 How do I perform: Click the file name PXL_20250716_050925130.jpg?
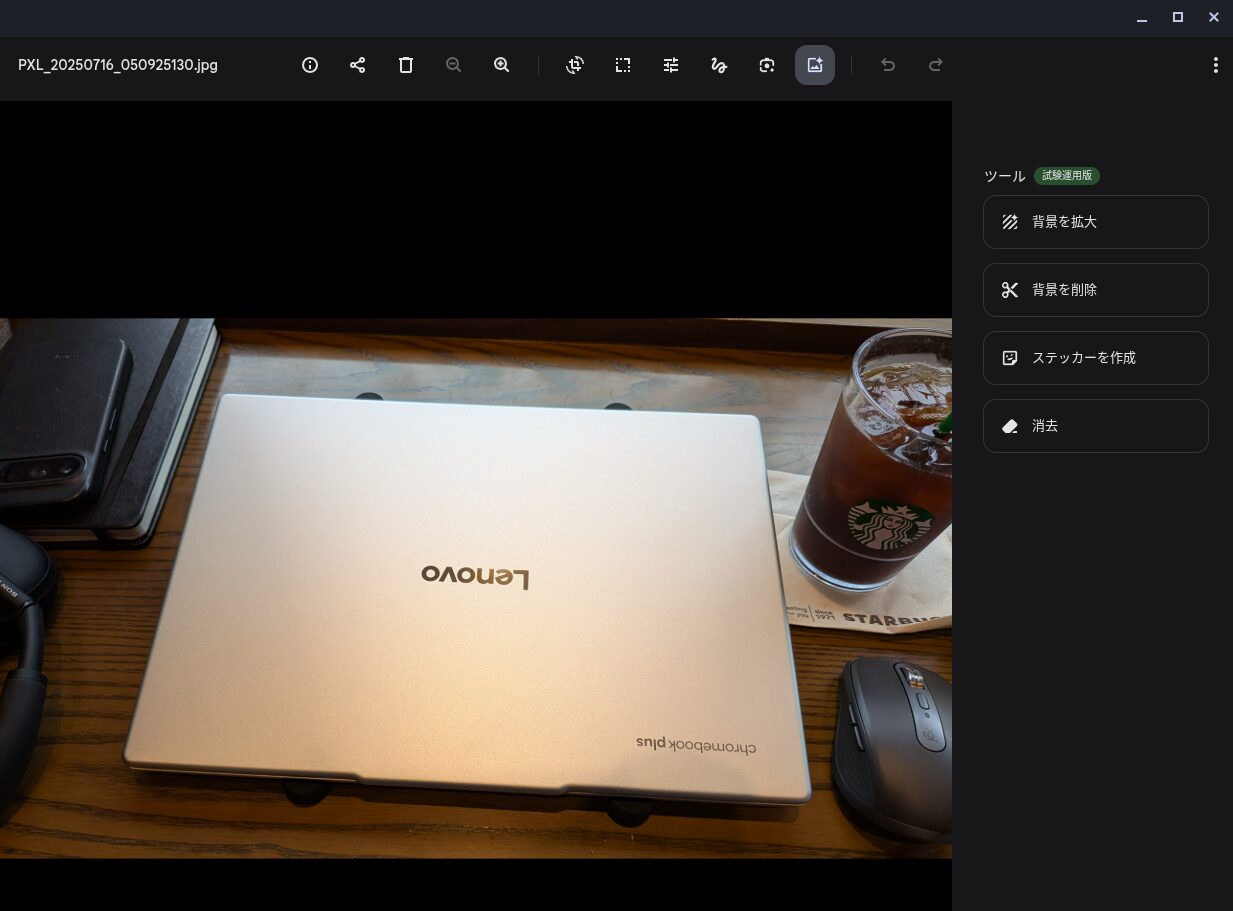coord(118,65)
